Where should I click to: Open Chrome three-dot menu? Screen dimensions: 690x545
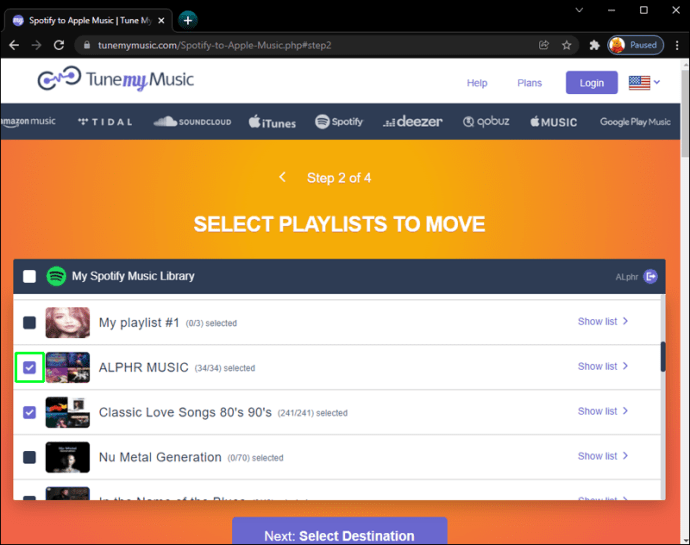[677, 45]
